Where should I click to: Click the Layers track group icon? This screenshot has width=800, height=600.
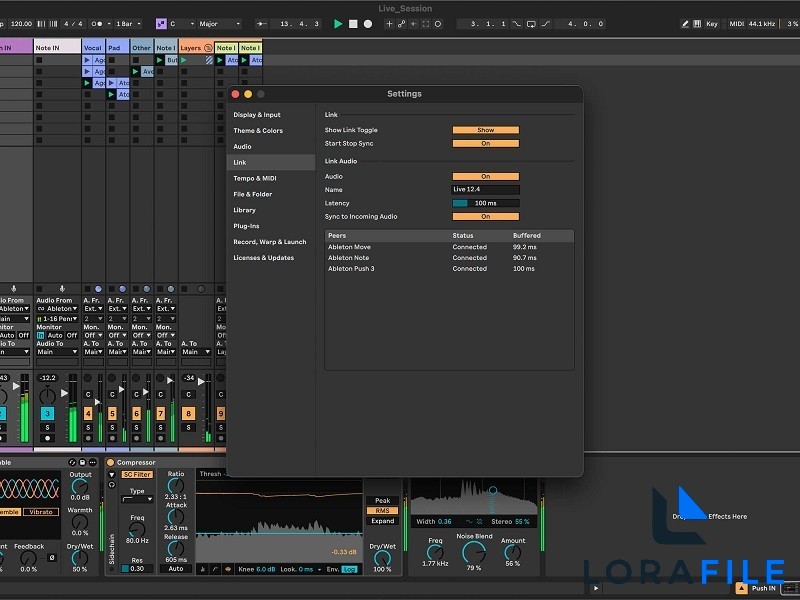pyautogui.click(x=208, y=48)
